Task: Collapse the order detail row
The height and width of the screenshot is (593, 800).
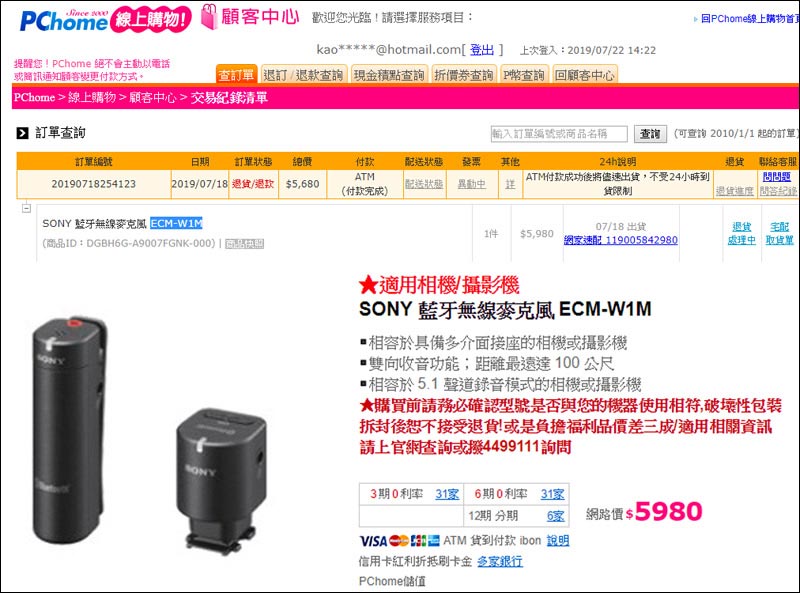Action: 27,208
